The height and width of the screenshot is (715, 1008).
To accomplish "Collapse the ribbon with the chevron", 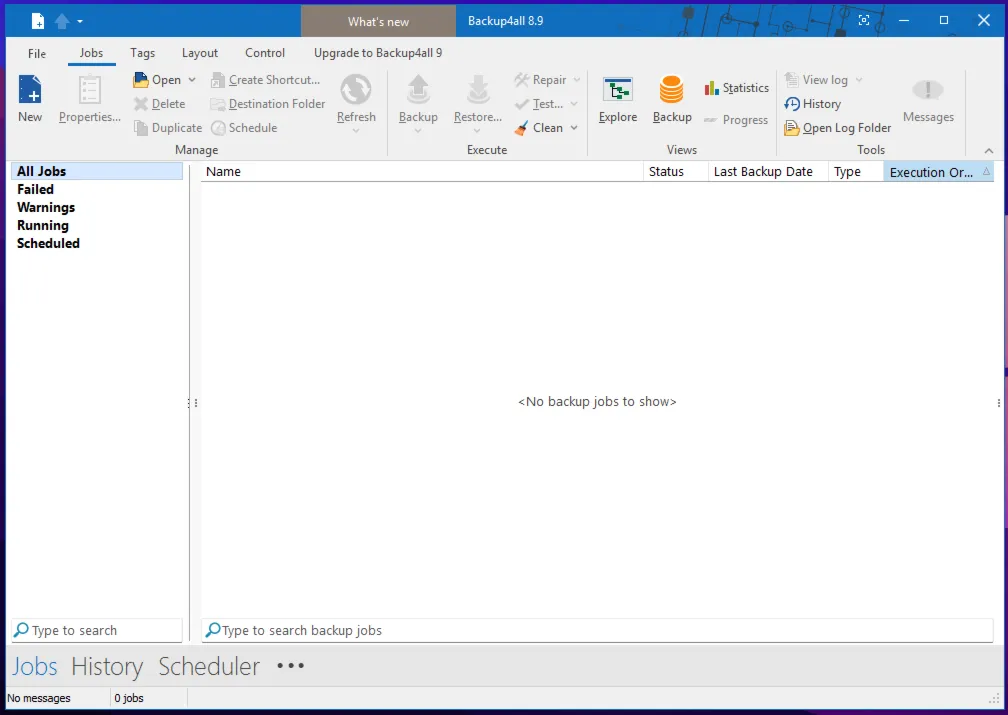I will click(989, 150).
